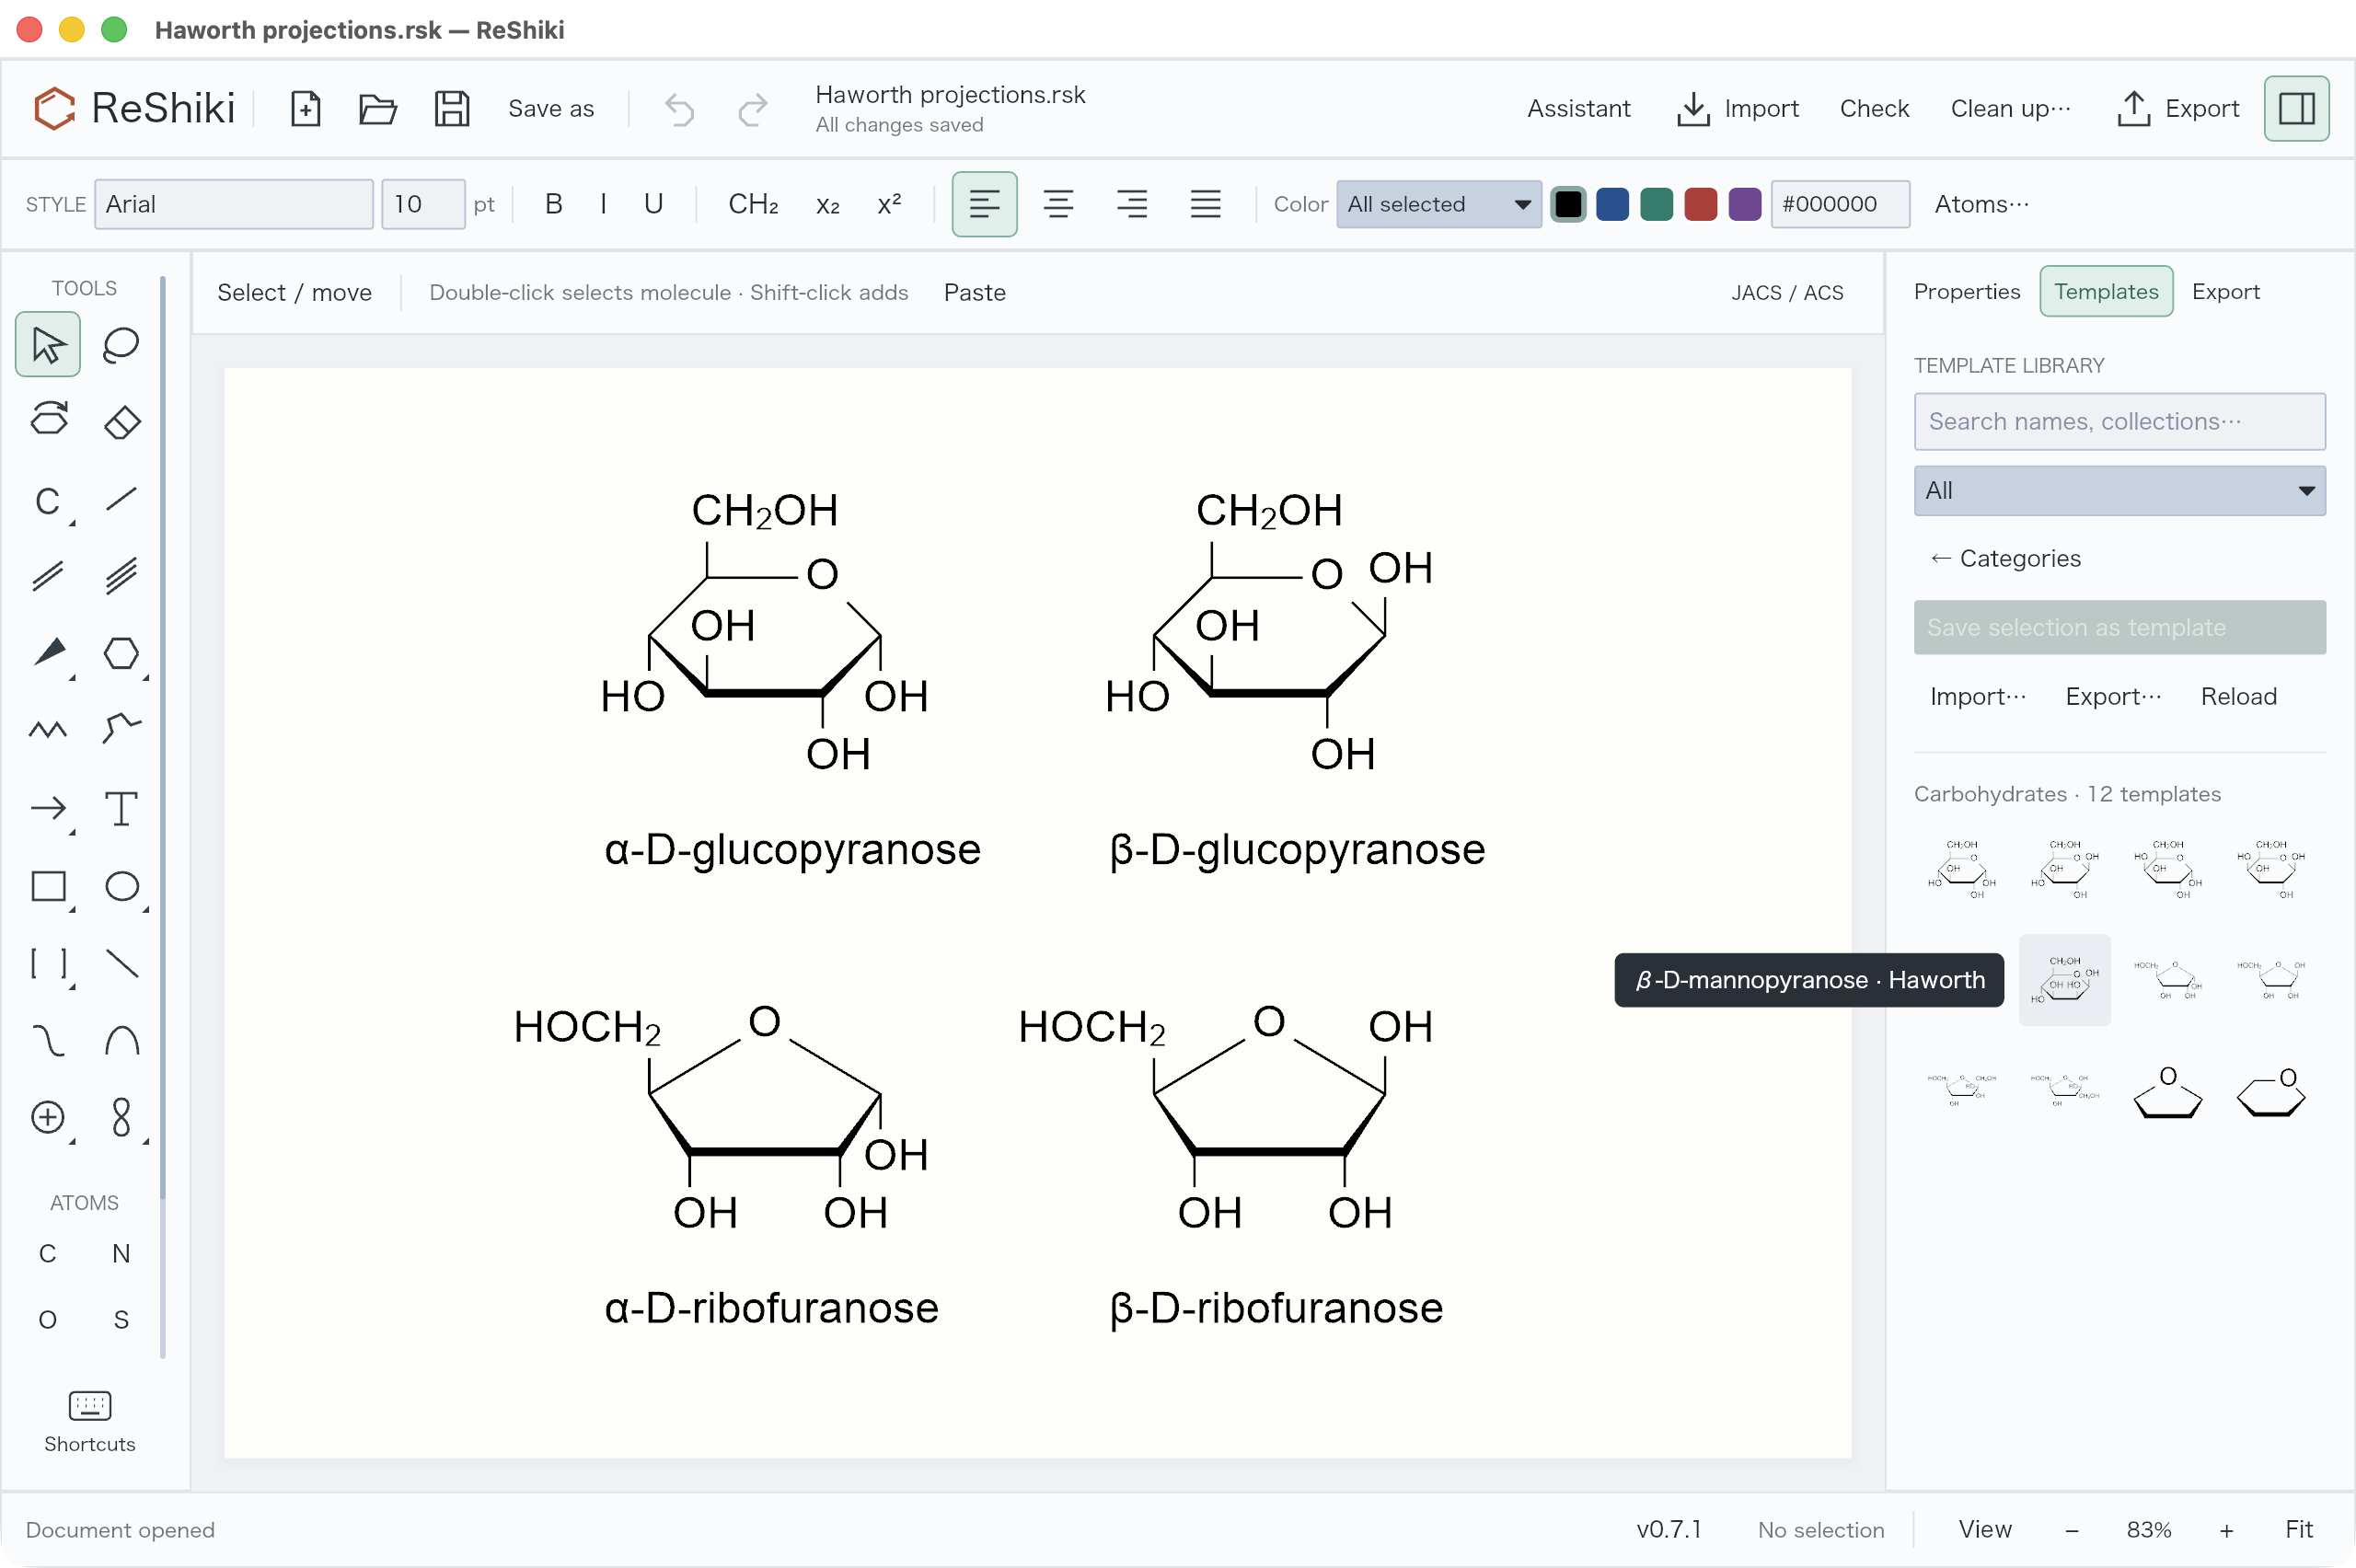Viewport: 2356px width, 1568px height.
Task: Toggle italic formatting
Action: 603,204
